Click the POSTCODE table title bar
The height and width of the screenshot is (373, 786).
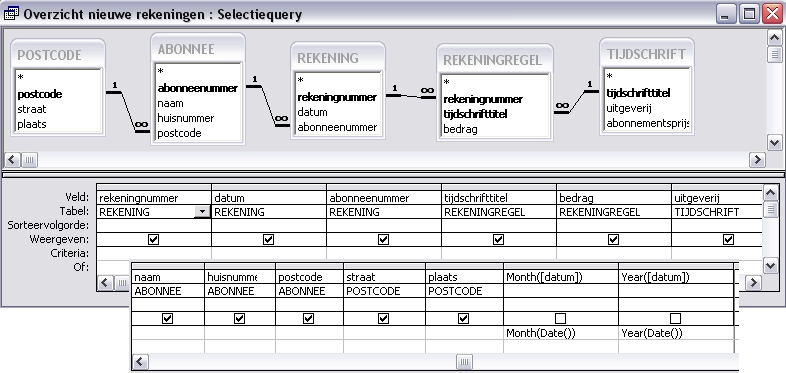point(58,55)
